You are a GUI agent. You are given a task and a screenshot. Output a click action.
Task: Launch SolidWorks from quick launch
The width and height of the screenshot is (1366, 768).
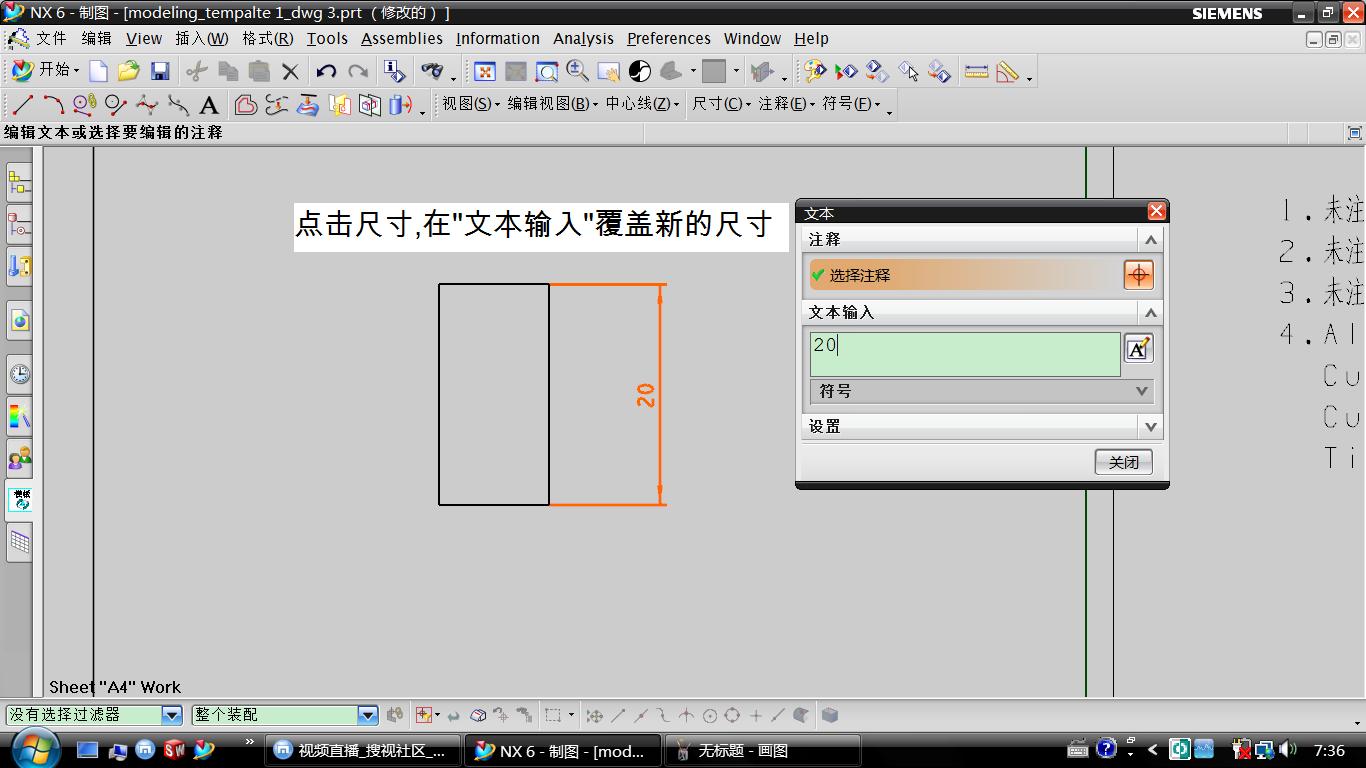(x=174, y=749)
